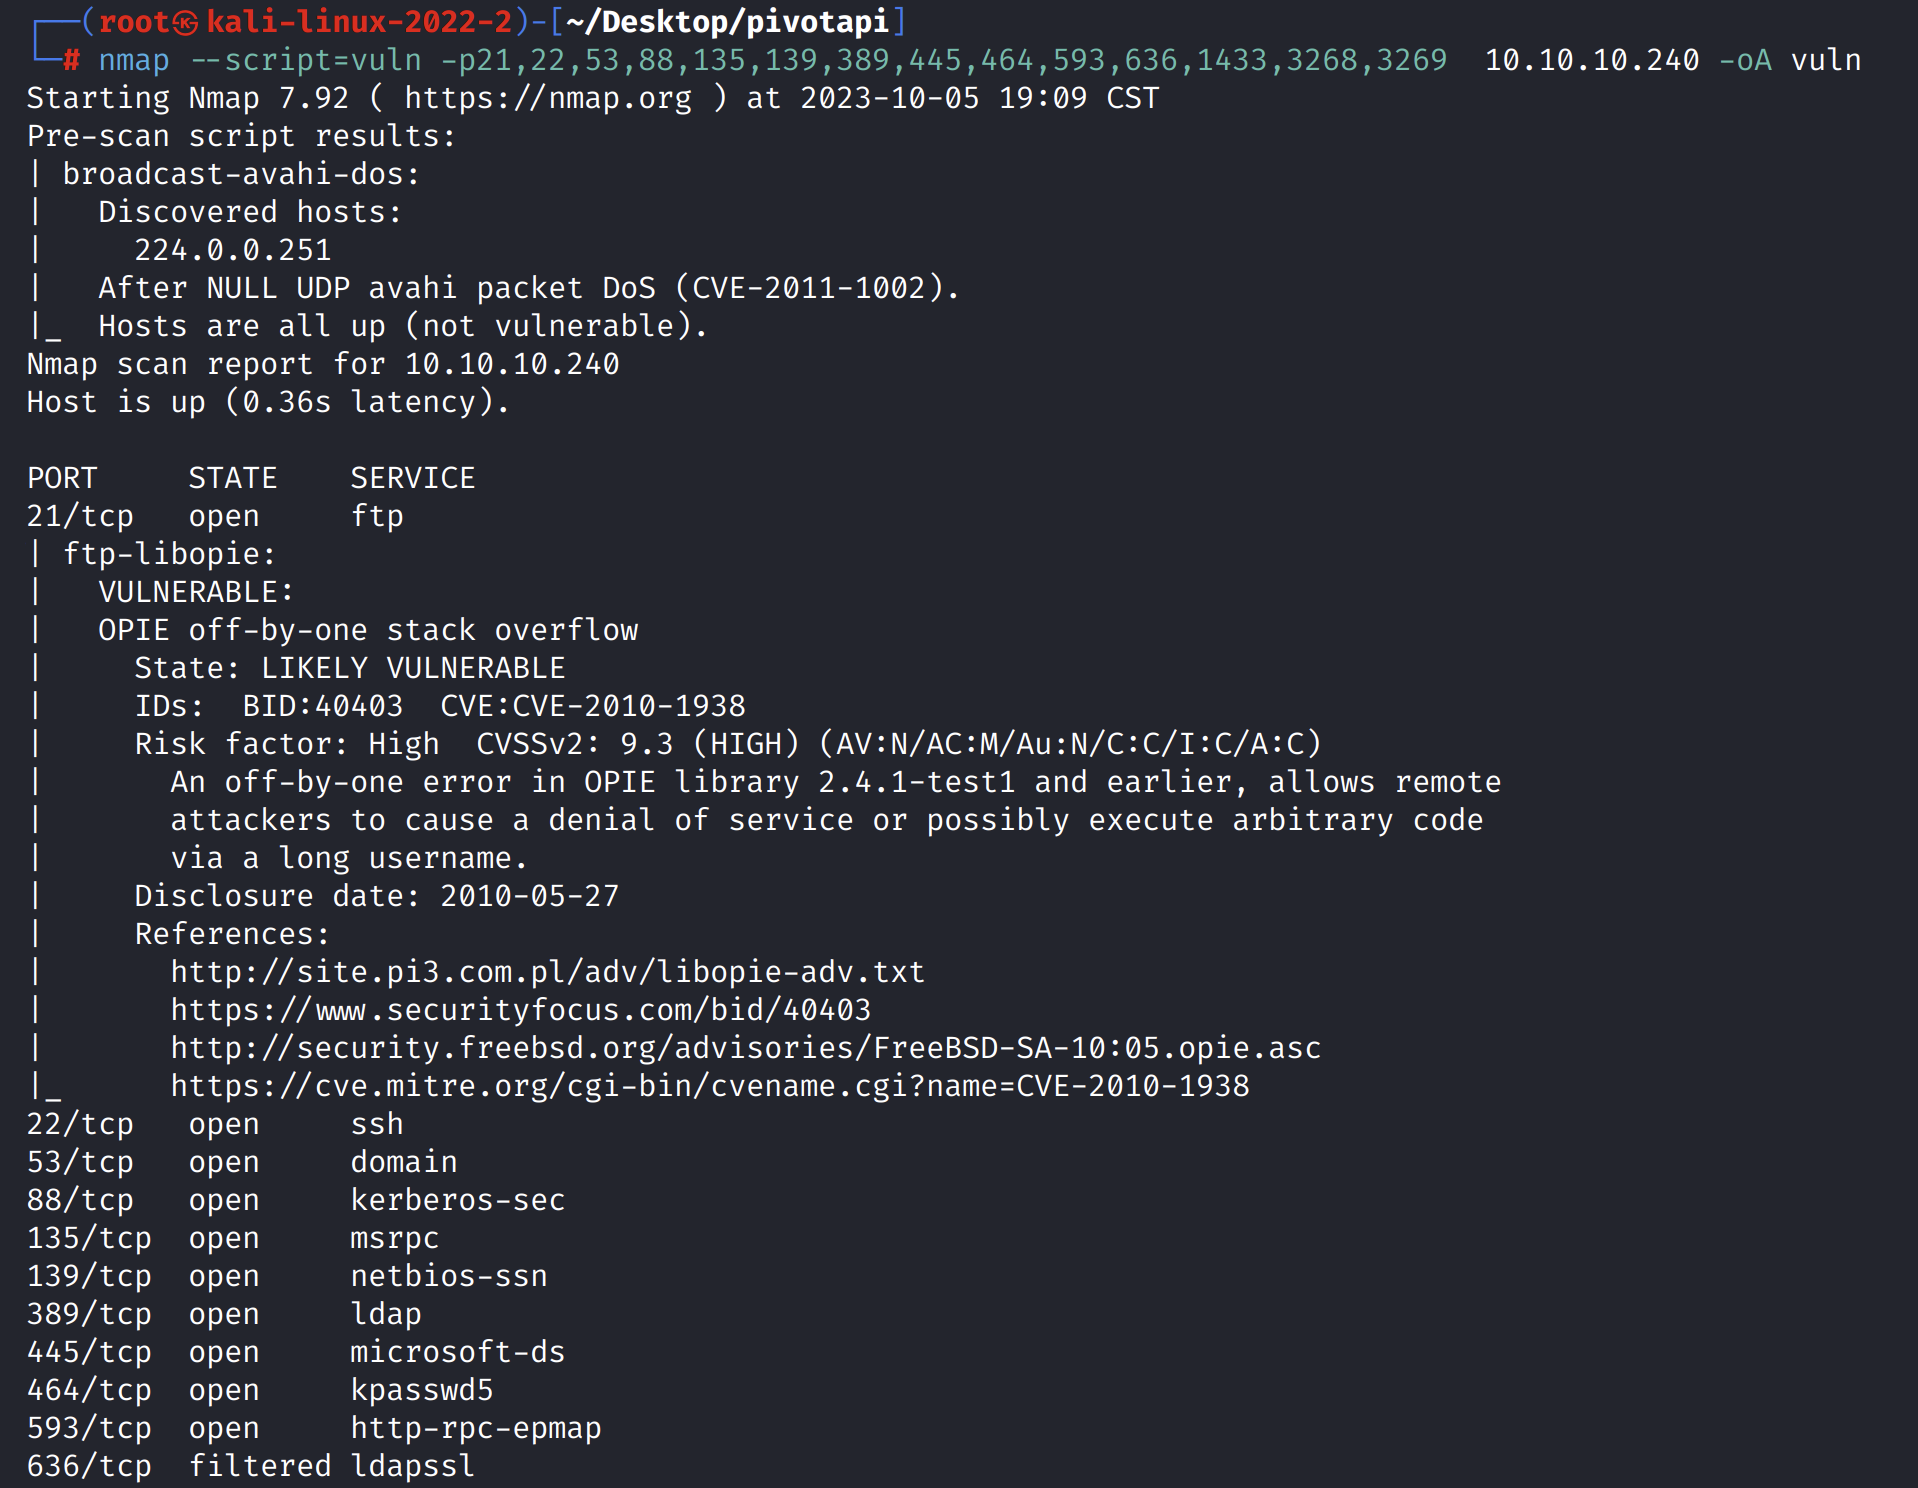Open the site.pi3.com.pl libopie advisory URL
Screen dimensions: 1918x1488
(547, 972)
